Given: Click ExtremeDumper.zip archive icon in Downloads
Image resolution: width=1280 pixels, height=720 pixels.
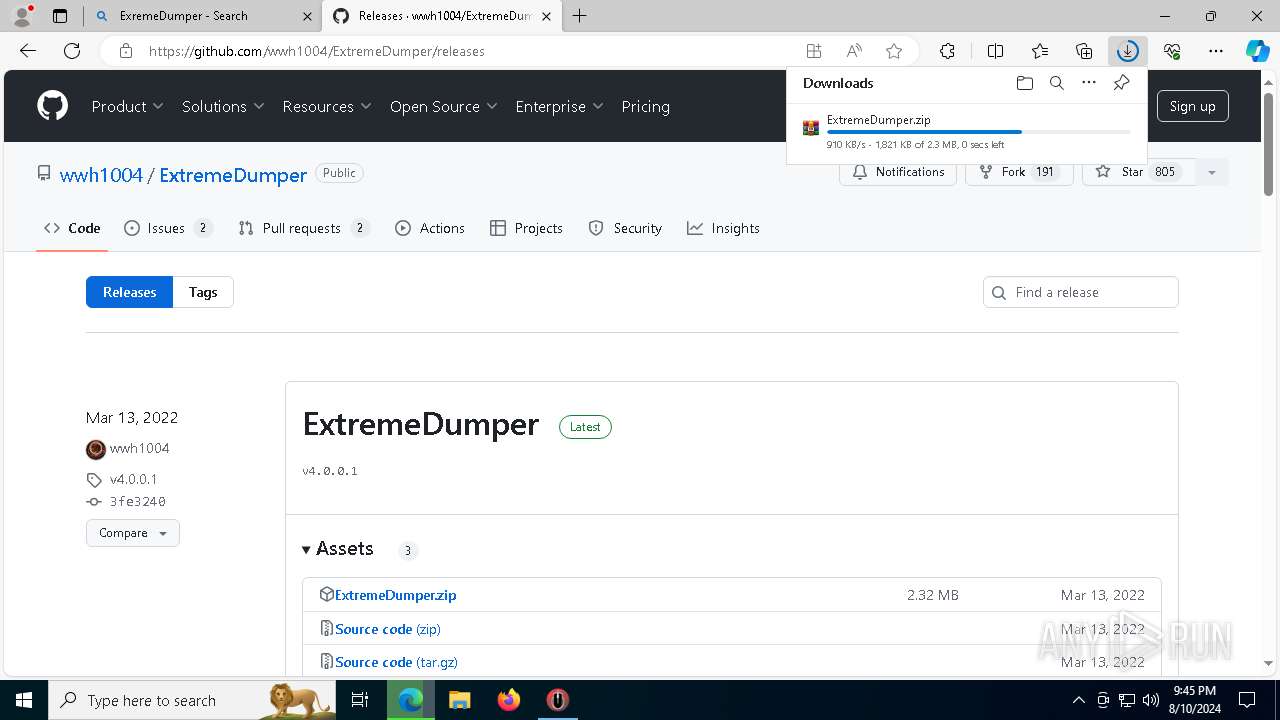Looking at the screenshot, I should 811,128.
